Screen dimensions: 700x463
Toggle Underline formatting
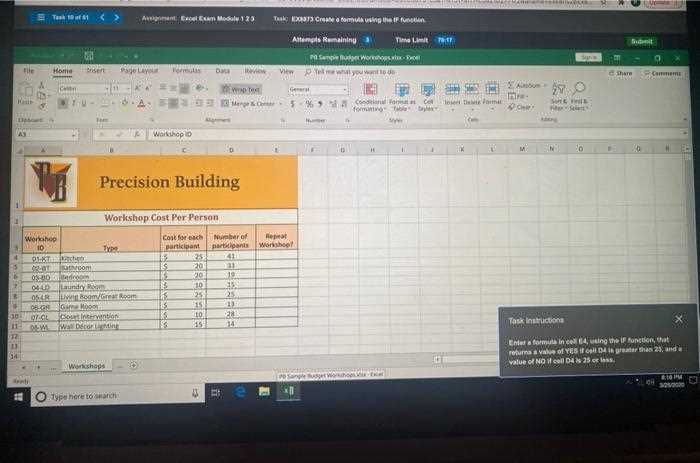83,104
